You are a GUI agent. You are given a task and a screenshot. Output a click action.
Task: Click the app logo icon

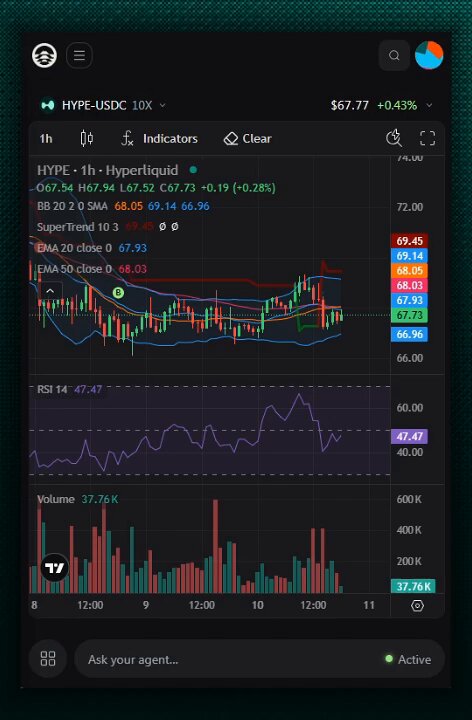pyautogui.click(x=45, y=56)
